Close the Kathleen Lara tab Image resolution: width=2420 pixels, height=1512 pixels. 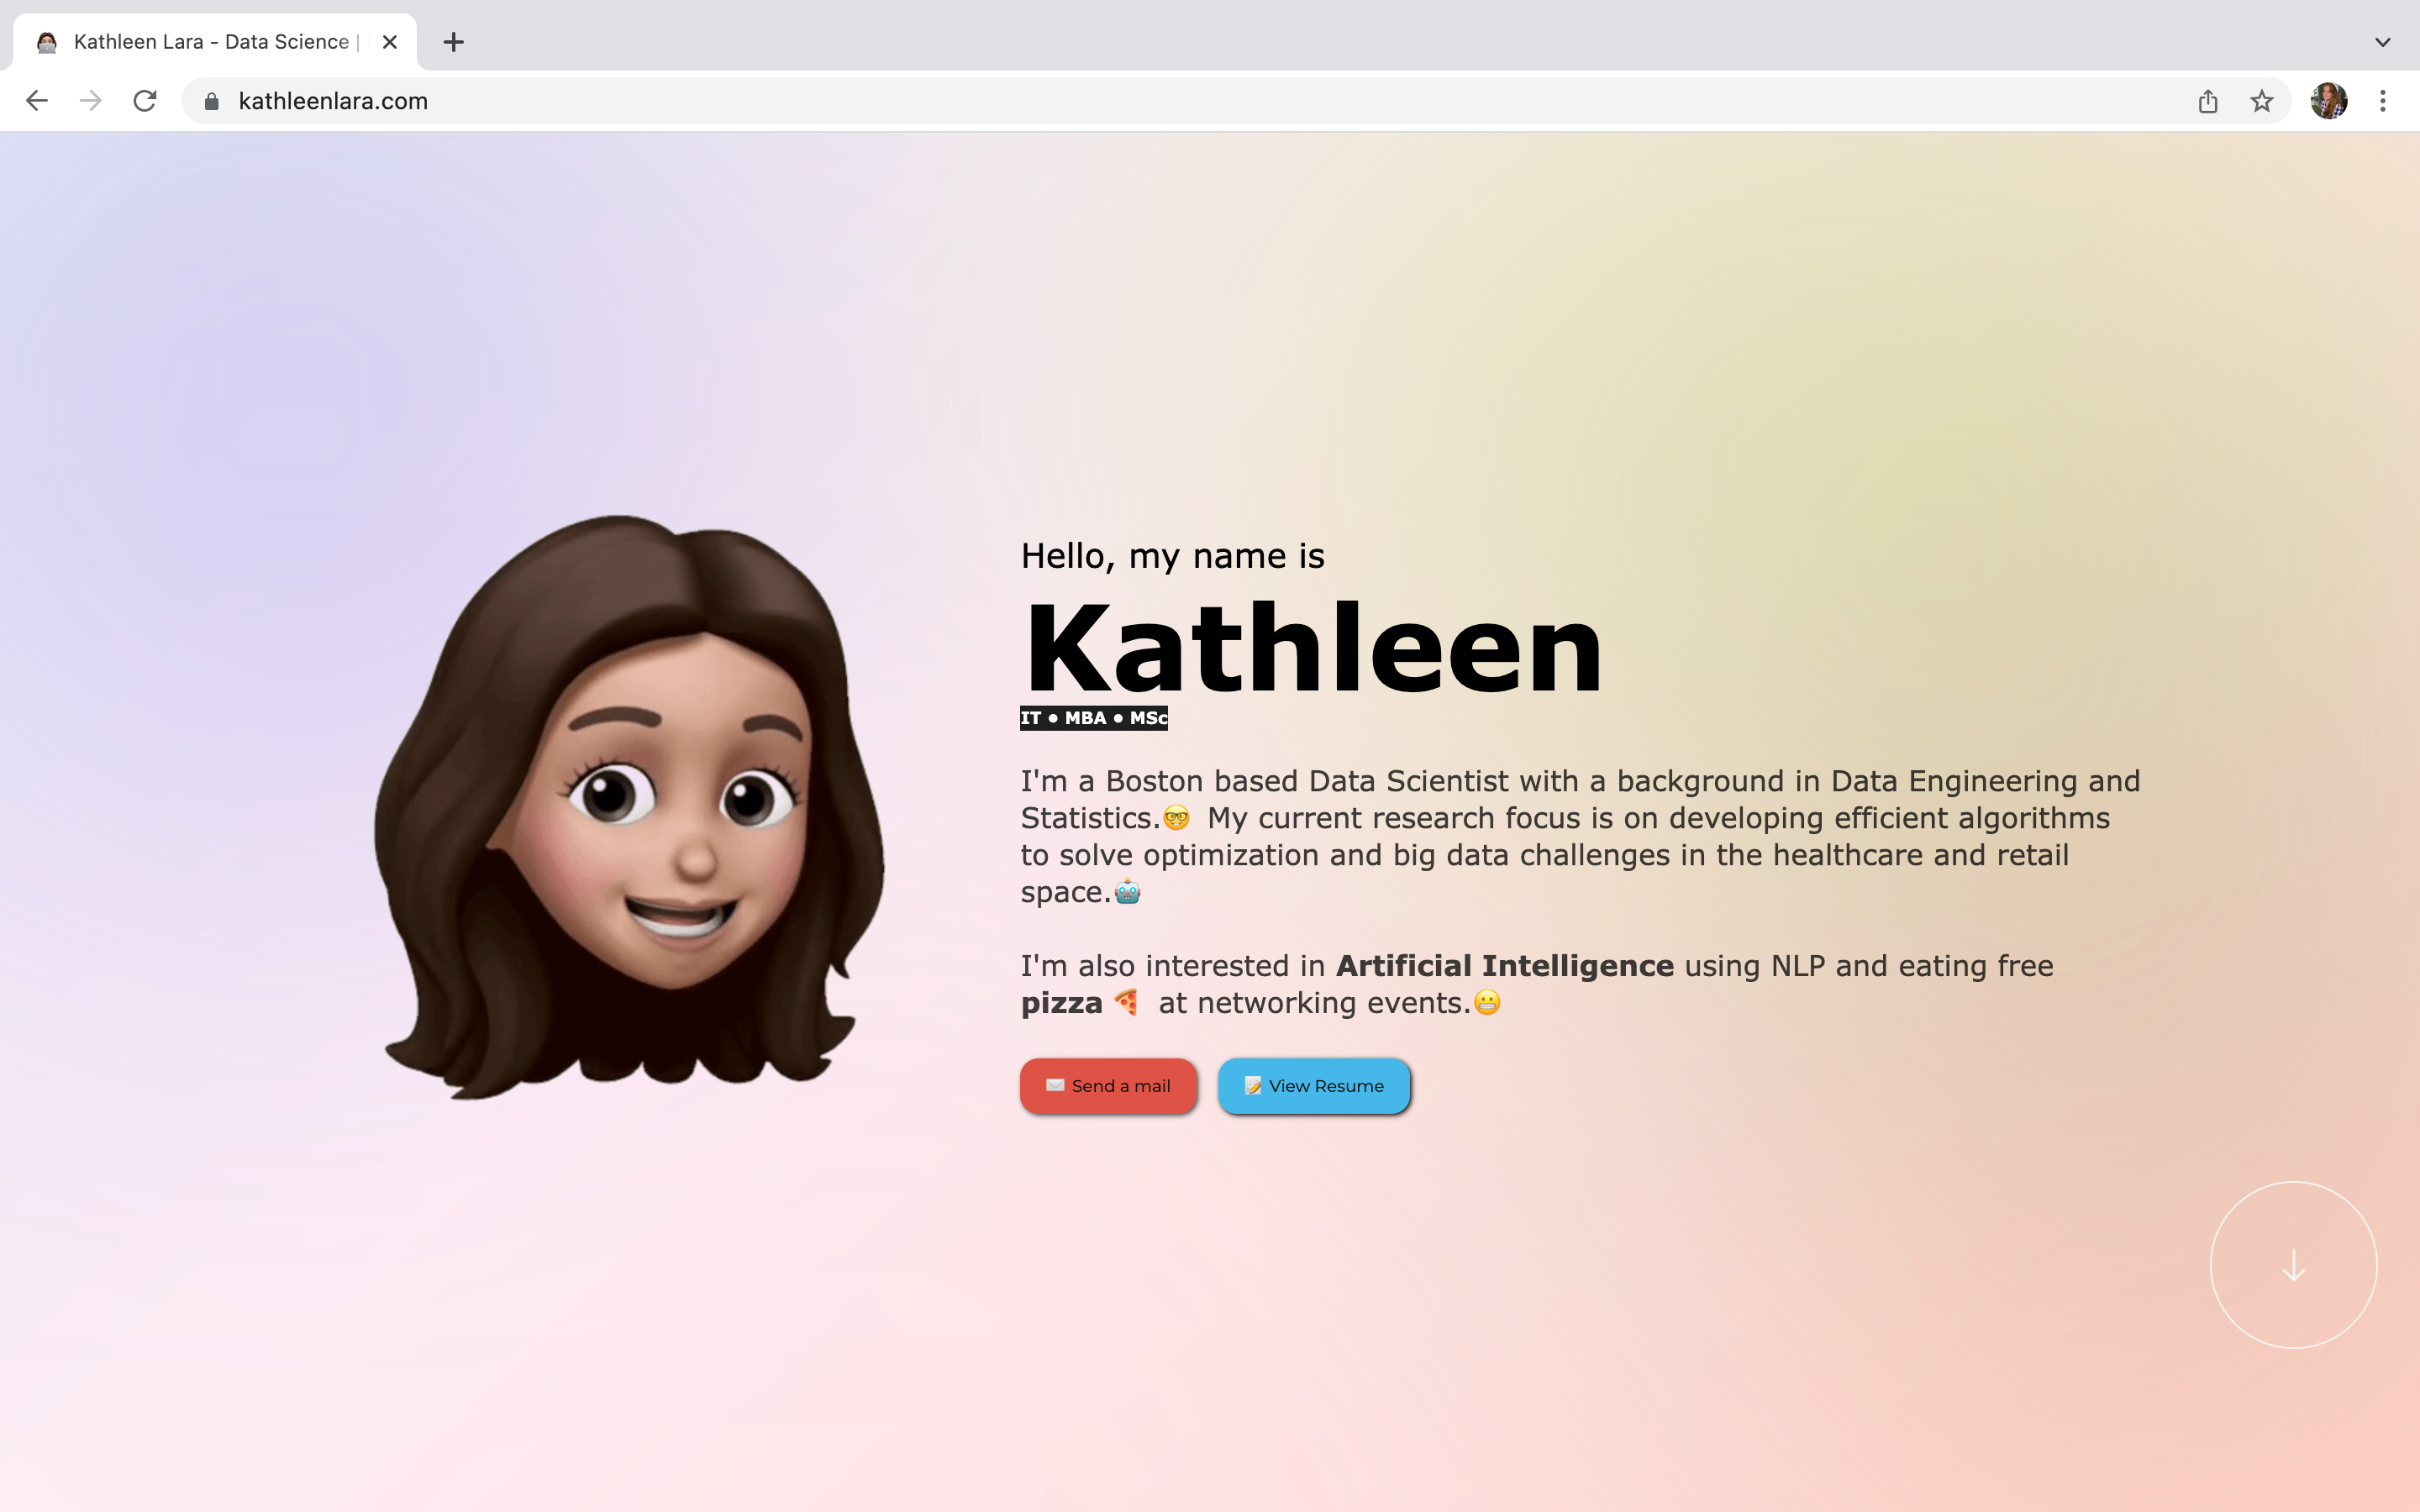390,42
